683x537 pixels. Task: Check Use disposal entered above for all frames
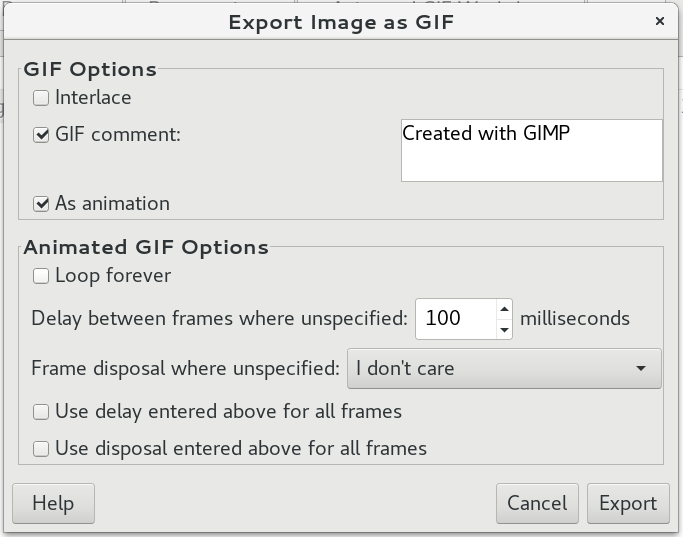coord(41,449)
